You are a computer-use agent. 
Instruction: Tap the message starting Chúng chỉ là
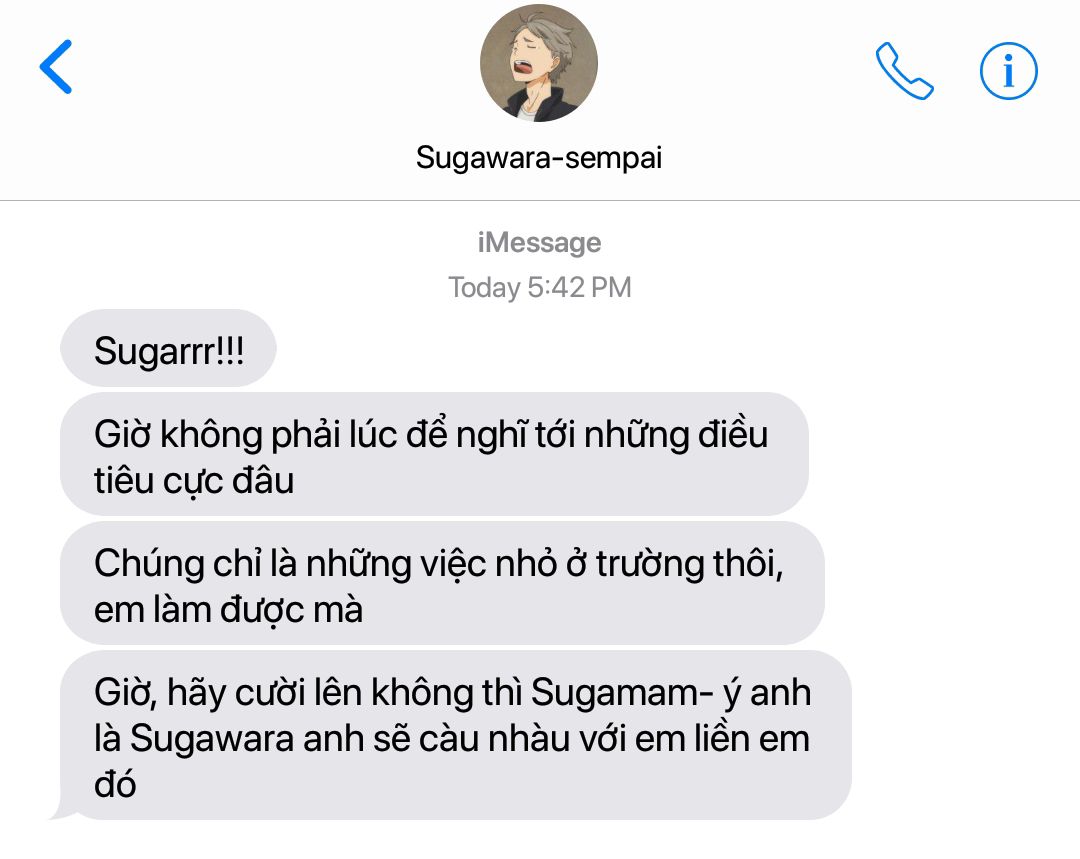point(442,583)
